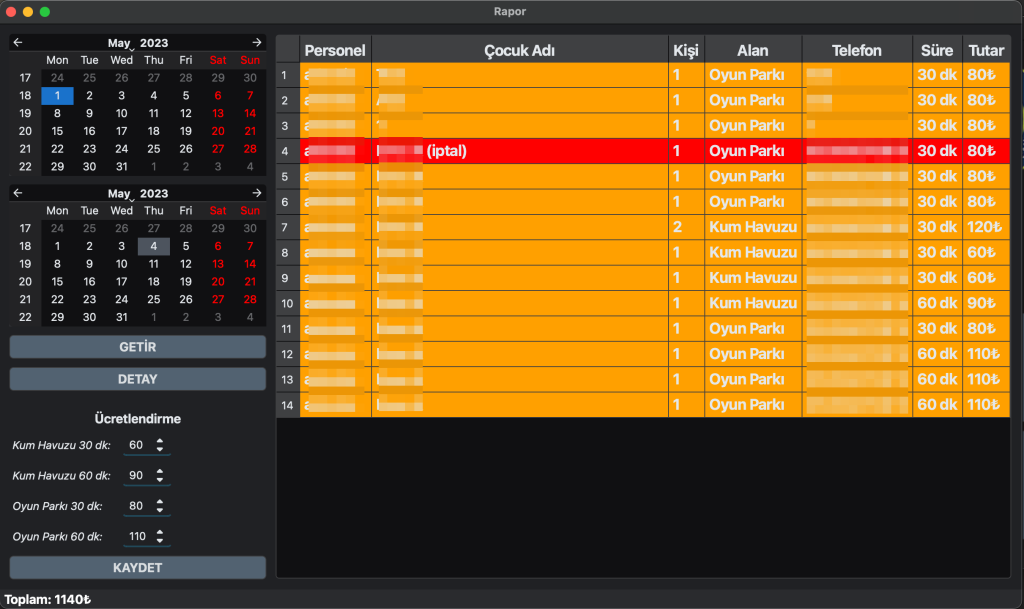Screen dimensions: 1024x609
Task: Decrease Oyun Parkı 30 dk price
Action: pos(160,510)
